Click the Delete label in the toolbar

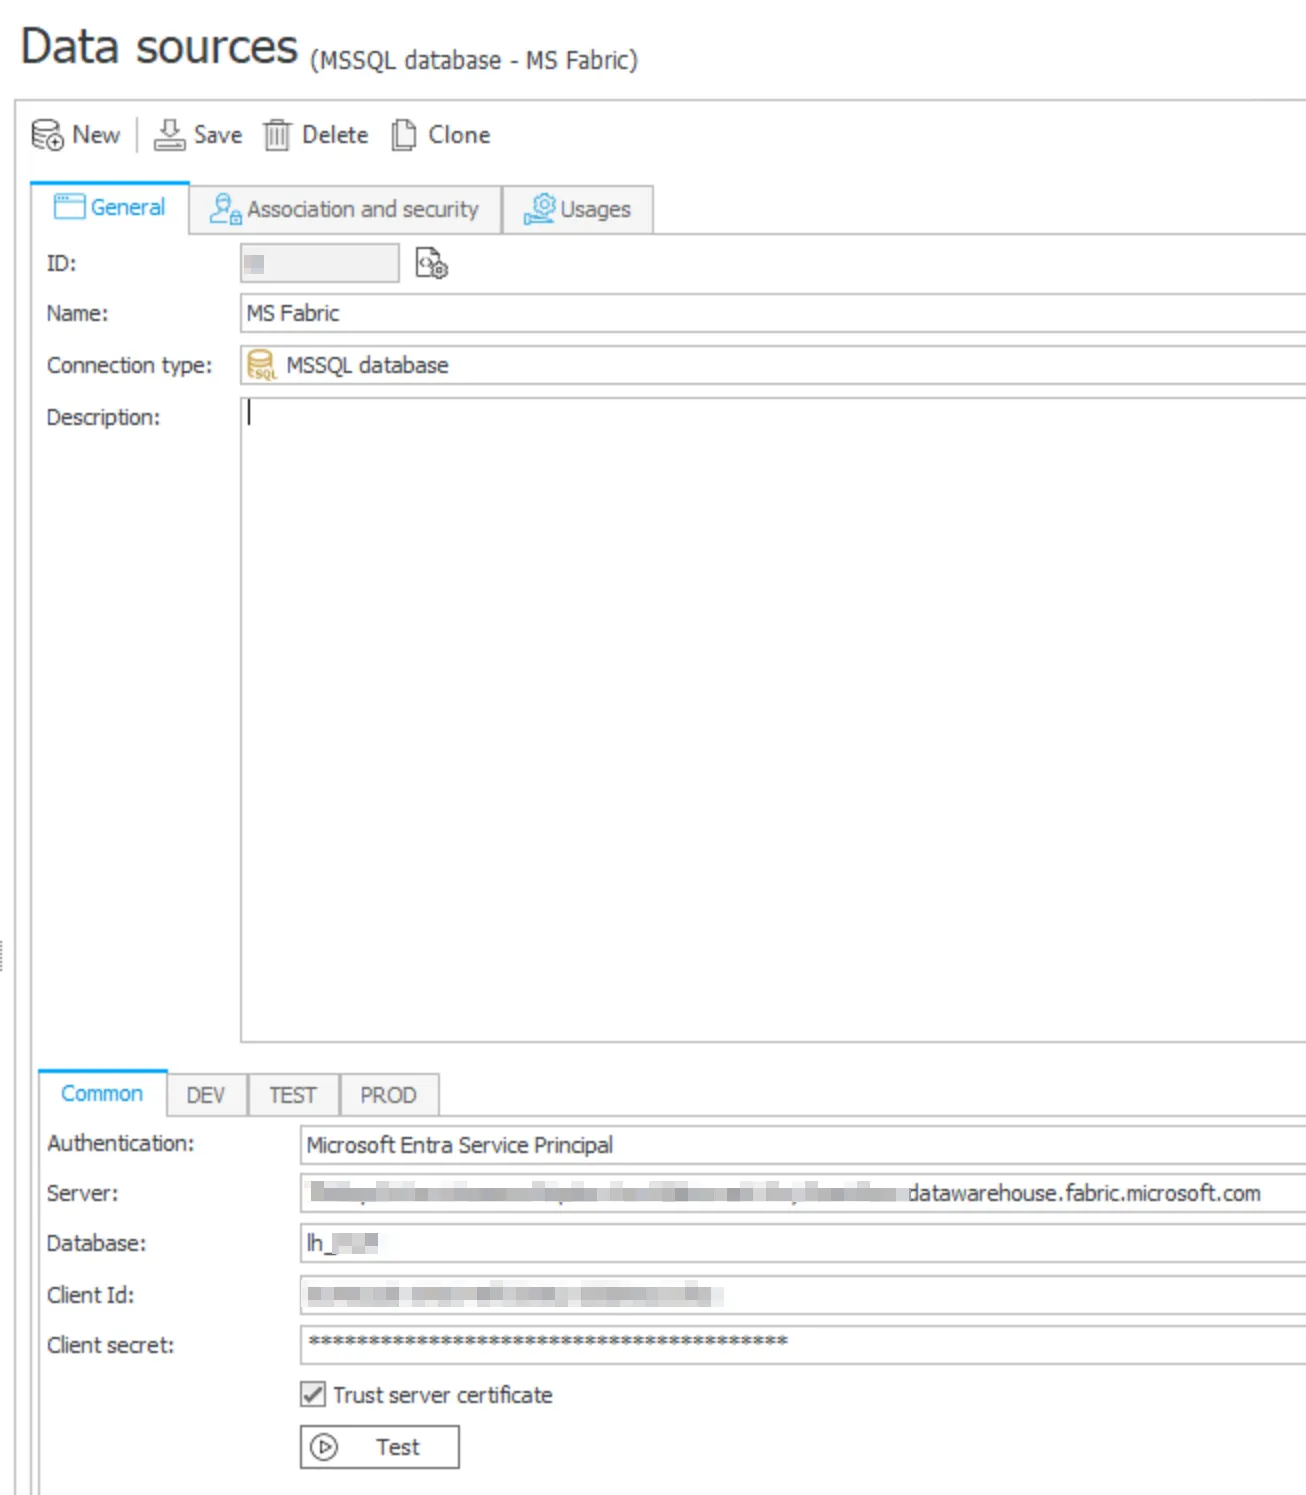(335, 134)
